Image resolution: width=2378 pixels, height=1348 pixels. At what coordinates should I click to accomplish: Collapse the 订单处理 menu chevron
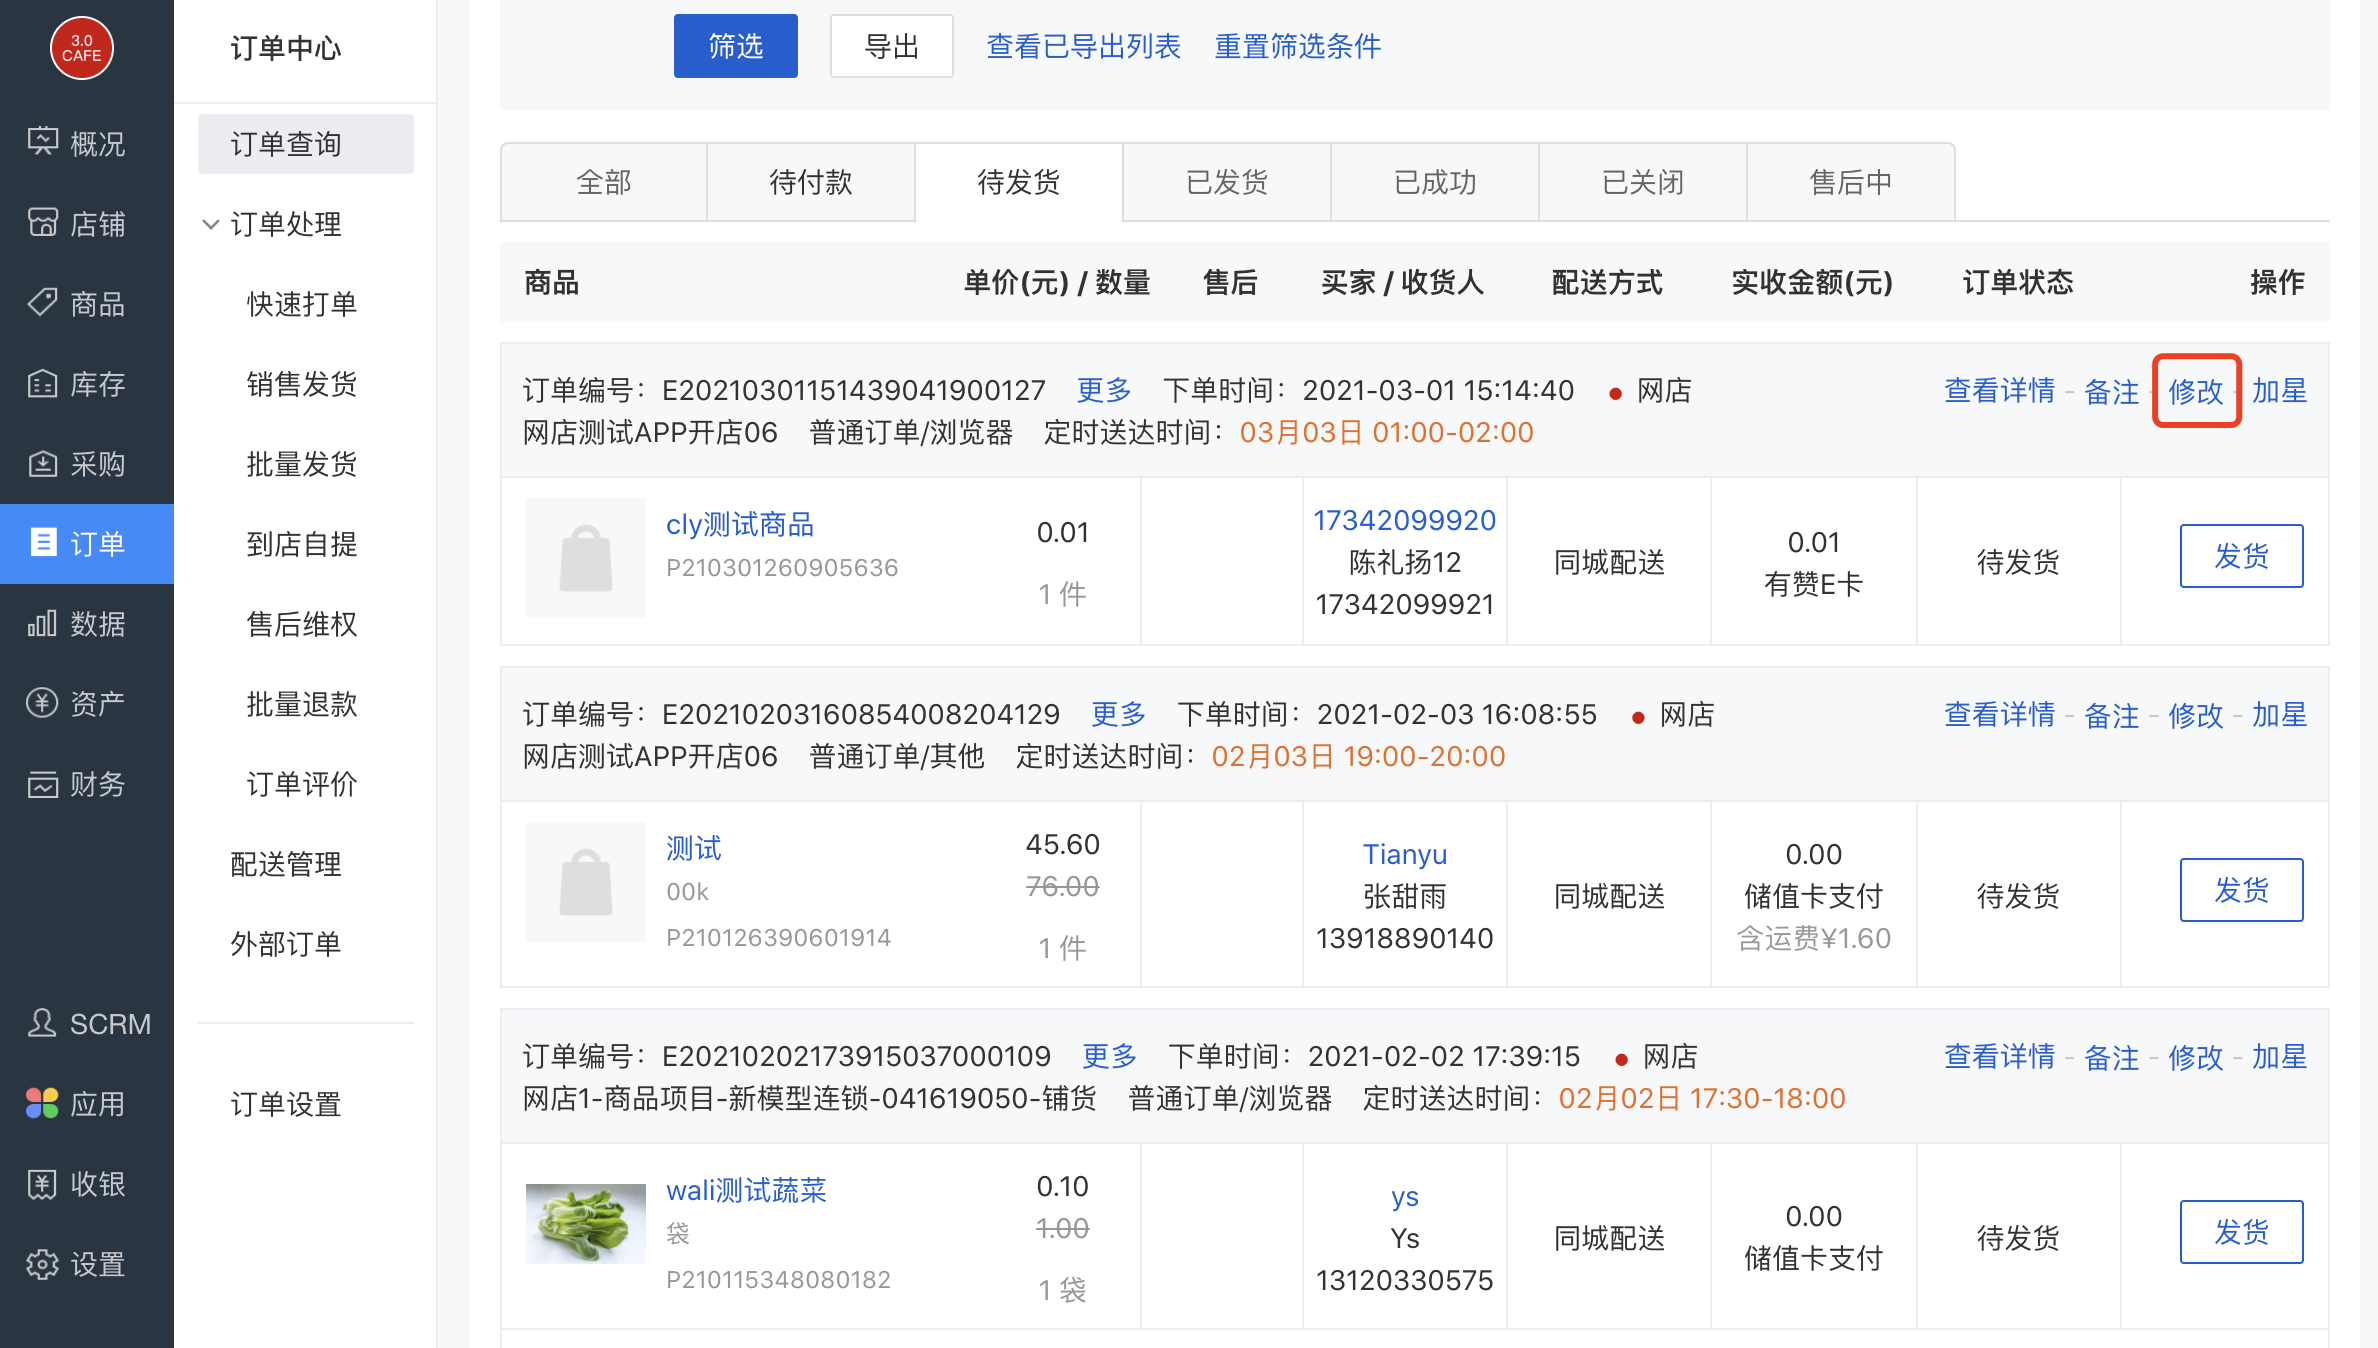pyautogui.click(x=211, y=224)
